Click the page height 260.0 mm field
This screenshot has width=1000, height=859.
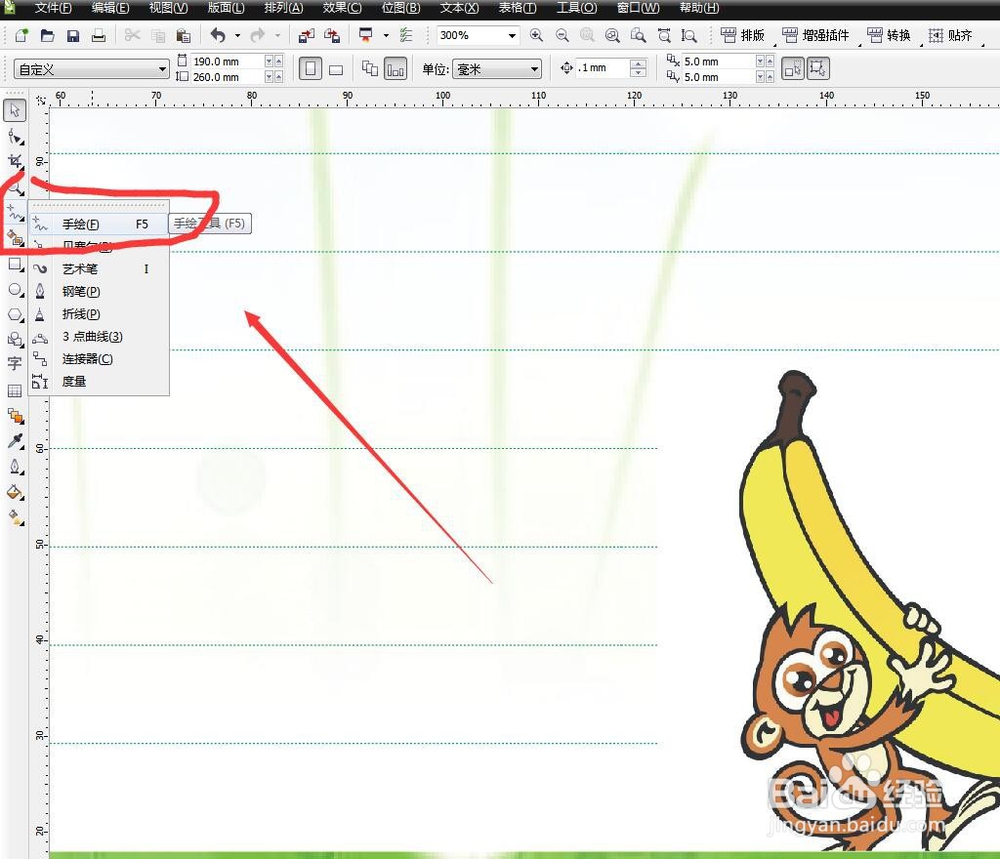point(226,77)
